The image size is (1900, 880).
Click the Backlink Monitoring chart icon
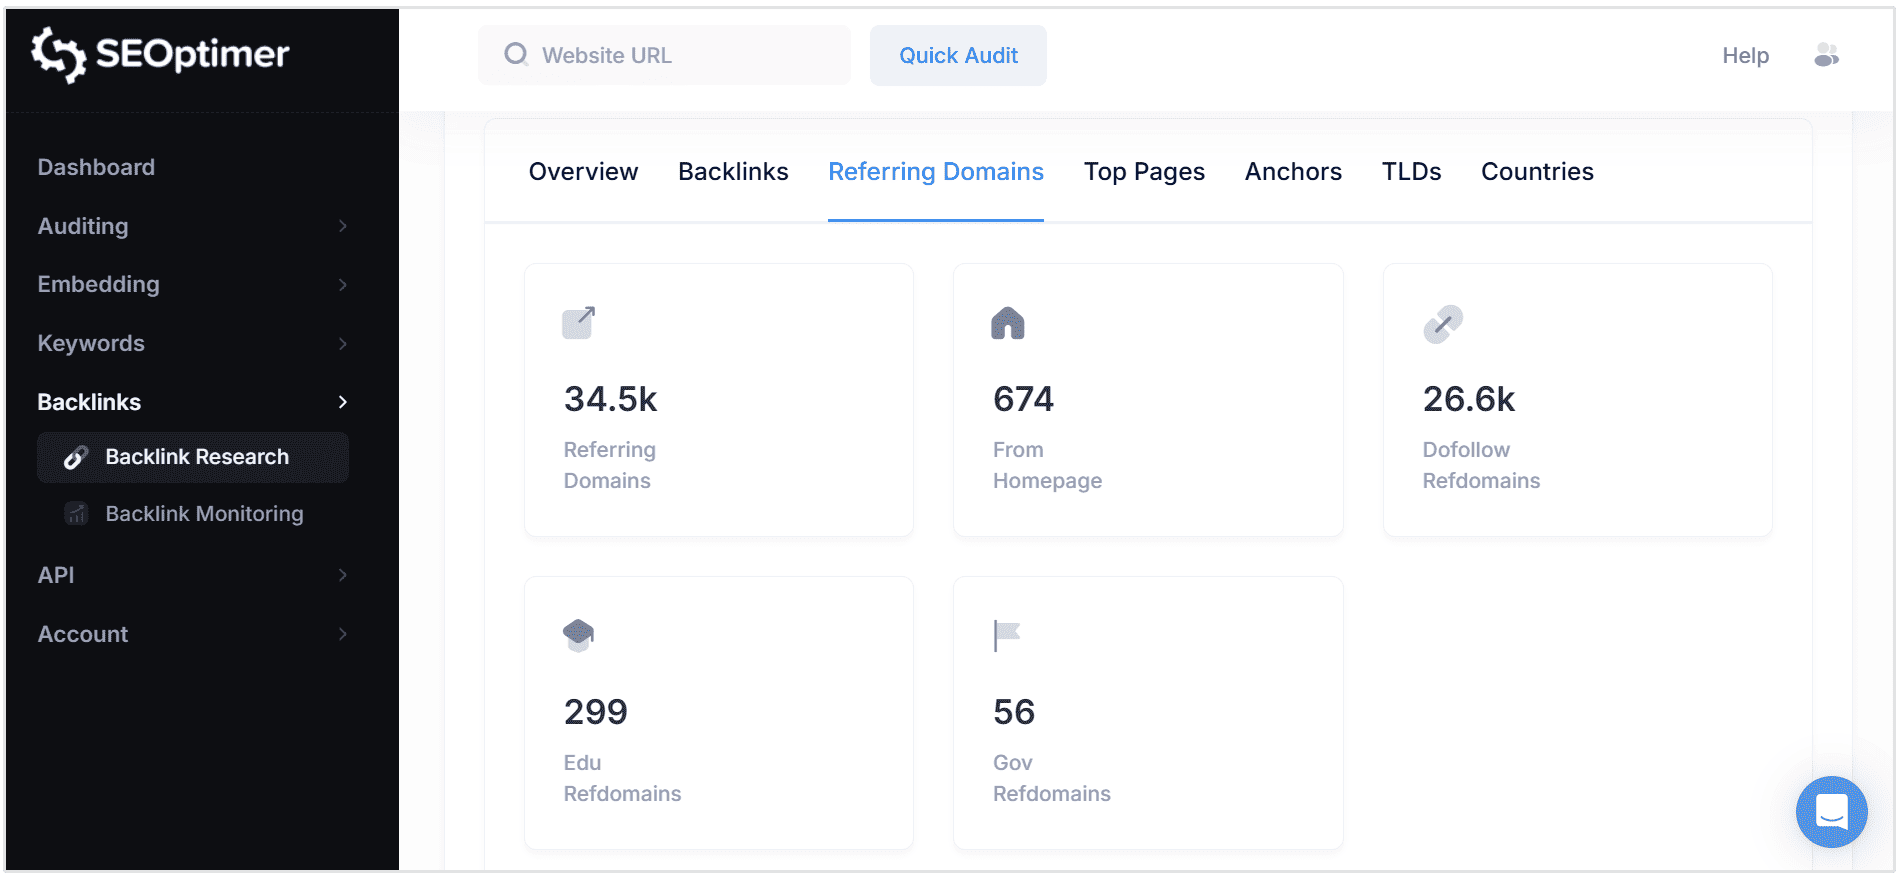point(76,514)
